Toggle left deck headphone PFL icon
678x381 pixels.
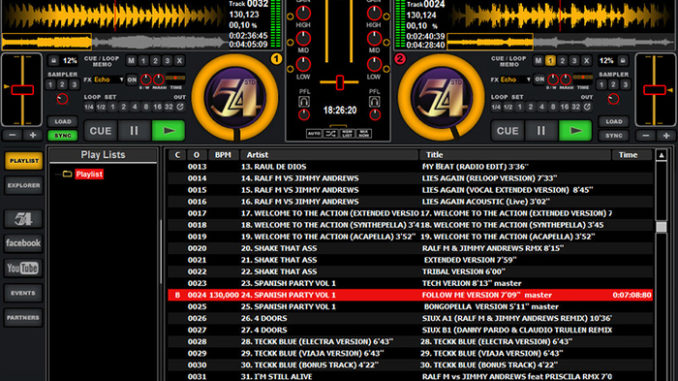304,102
